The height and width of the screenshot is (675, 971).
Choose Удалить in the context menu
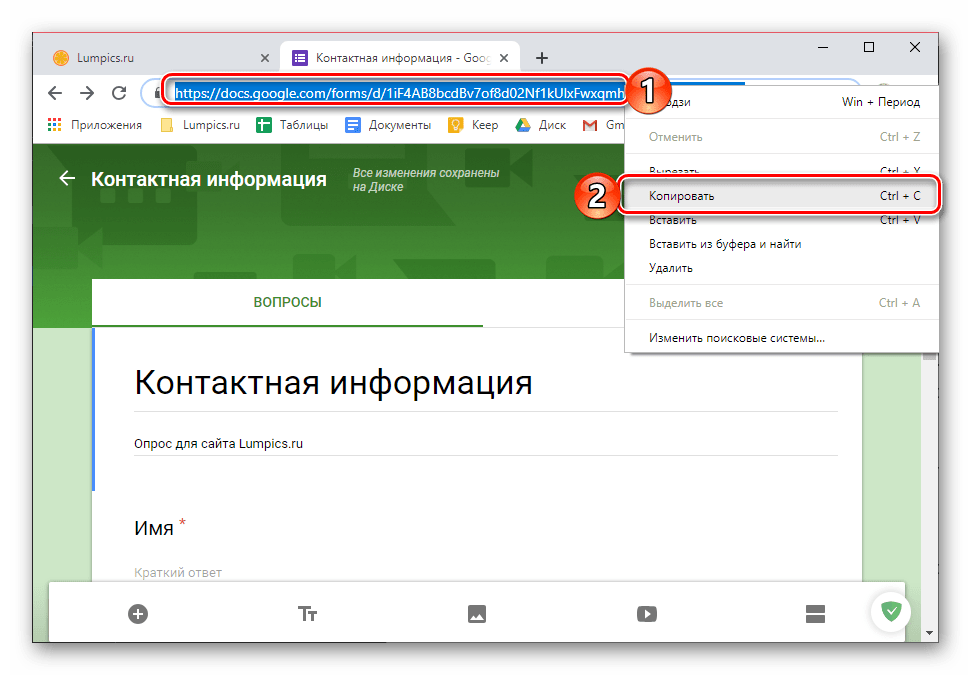[780, 268]
